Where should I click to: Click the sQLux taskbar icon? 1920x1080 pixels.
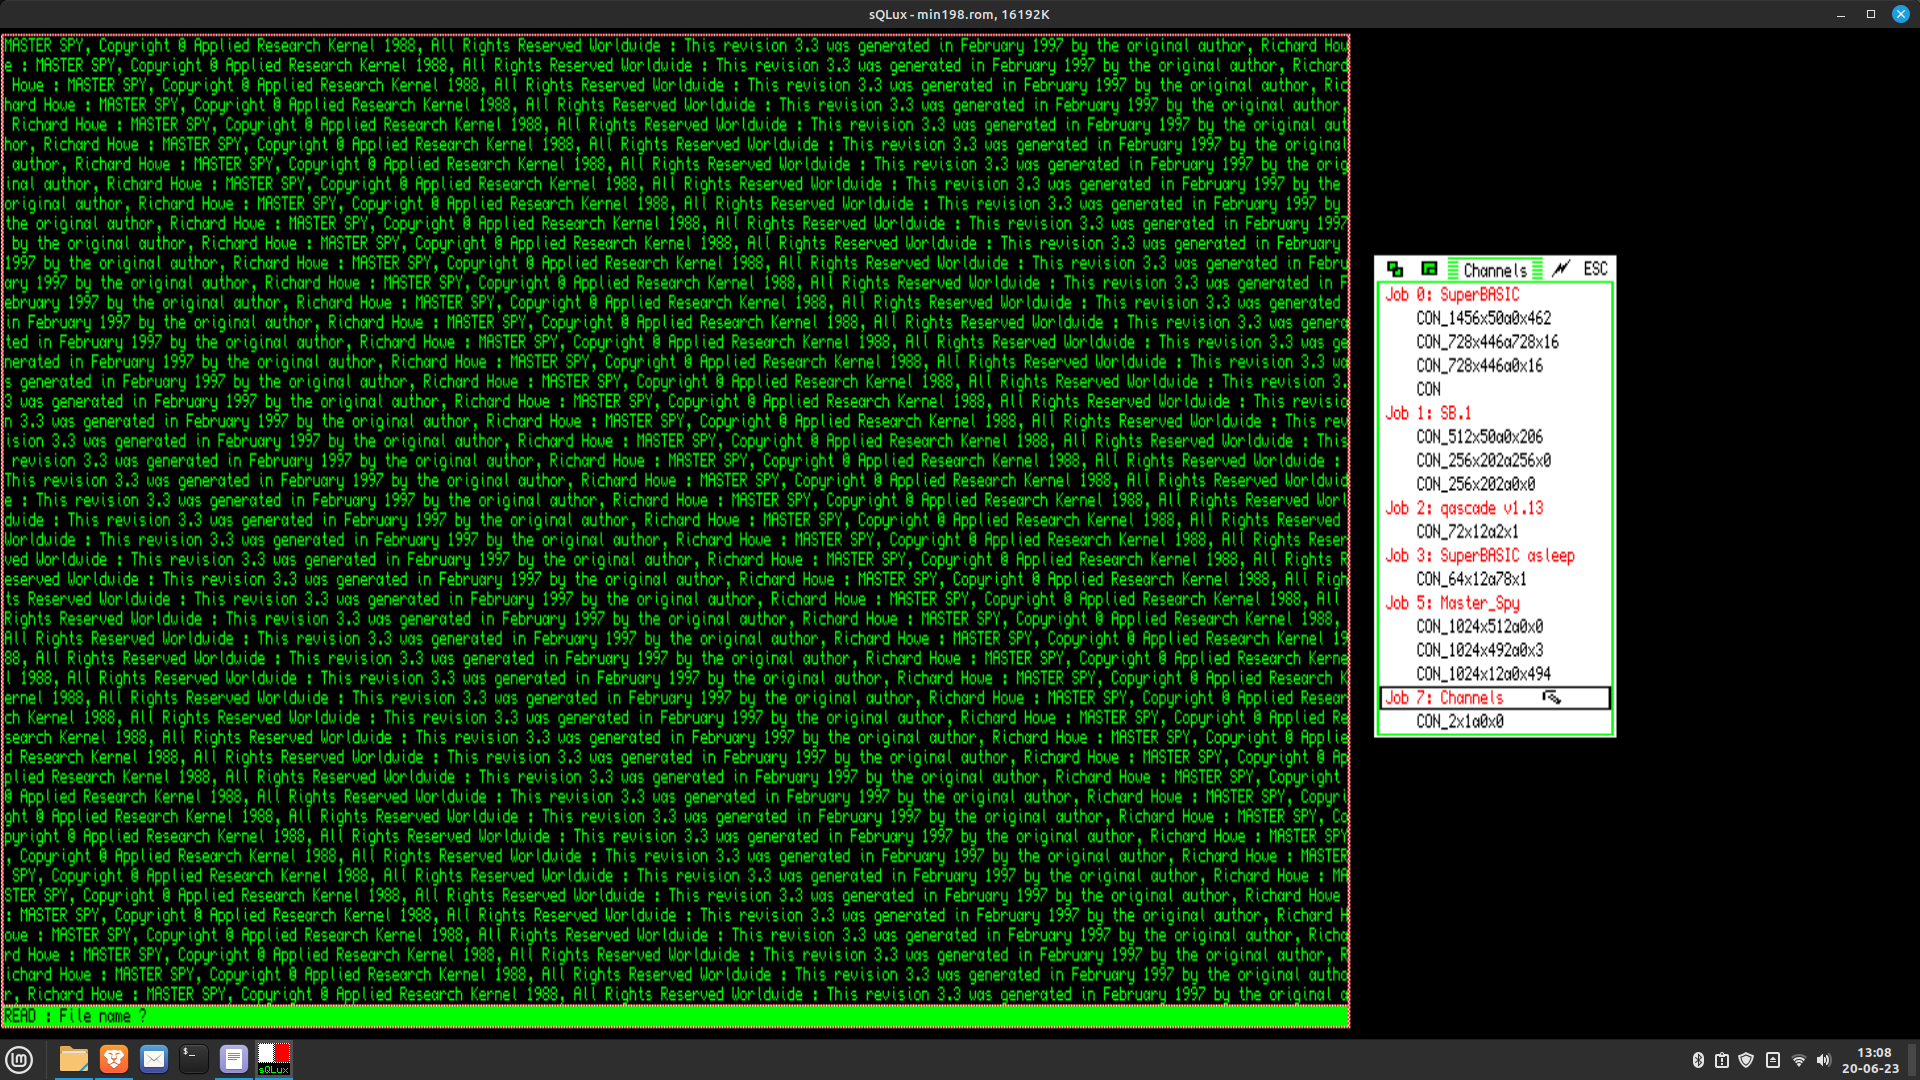(x=274, y=1059)
